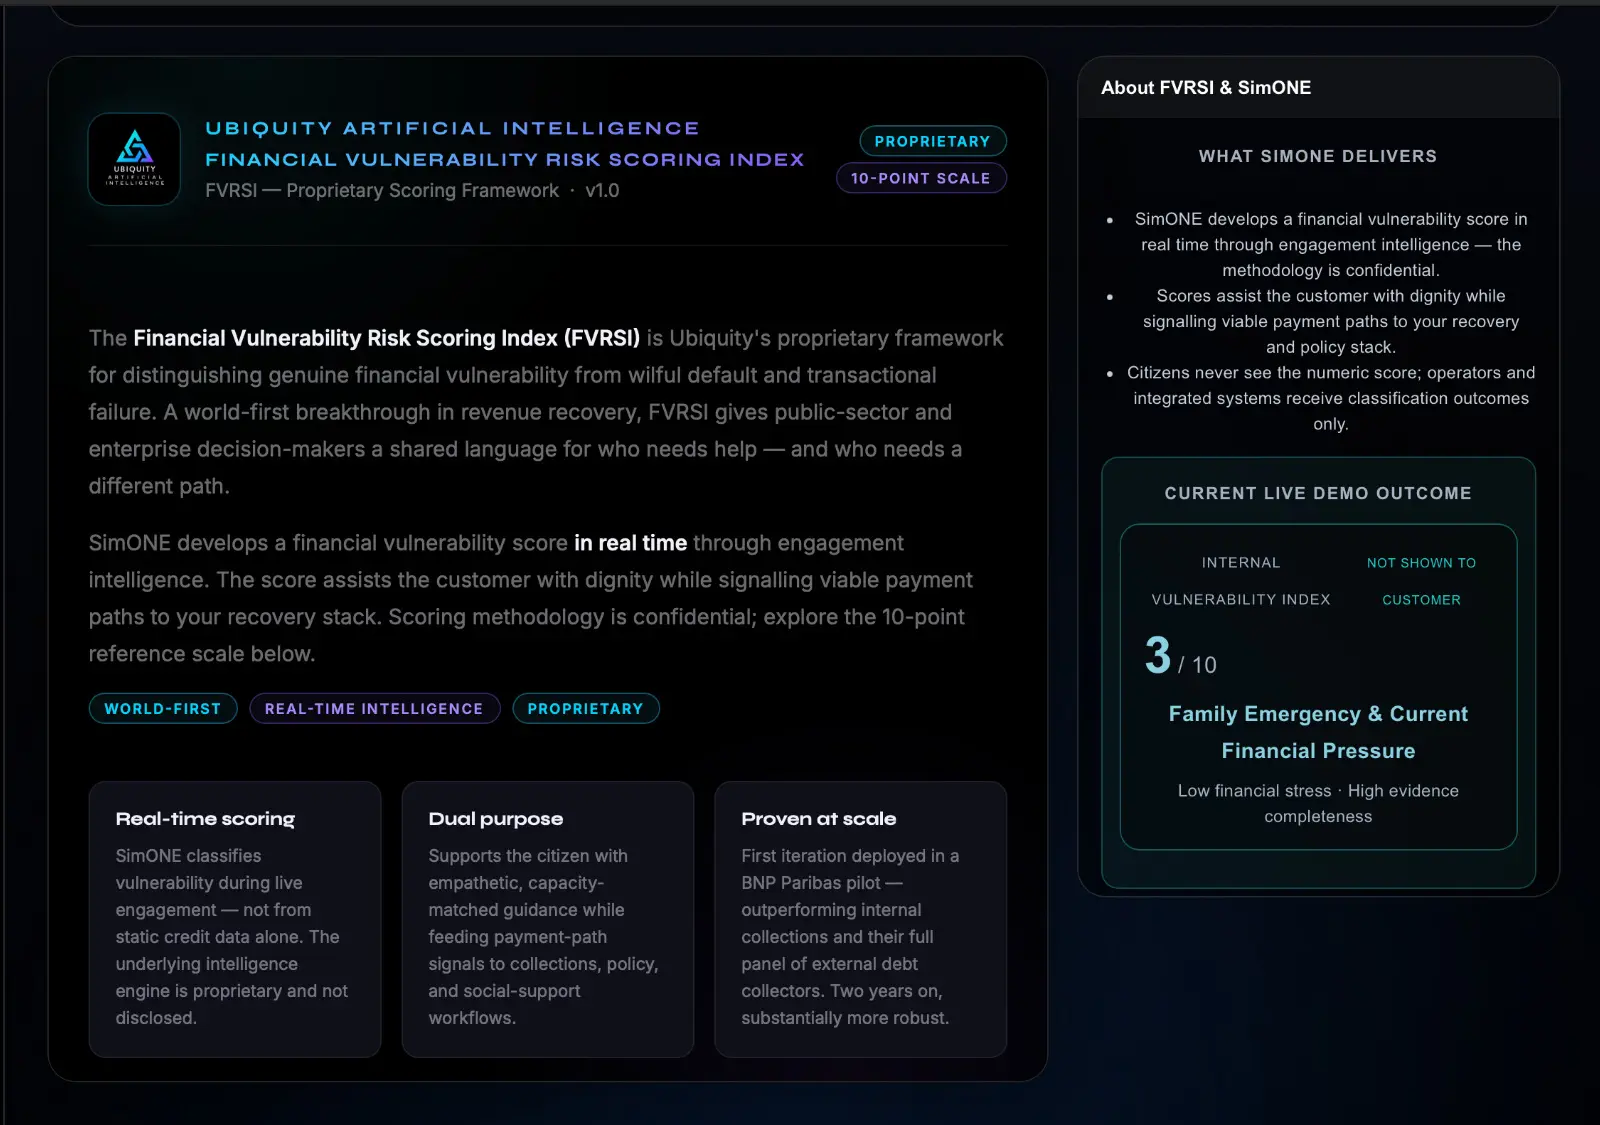Click the bullet about citizens never seeing score
The image size is (1600, 1125).
coord(1330,398)
